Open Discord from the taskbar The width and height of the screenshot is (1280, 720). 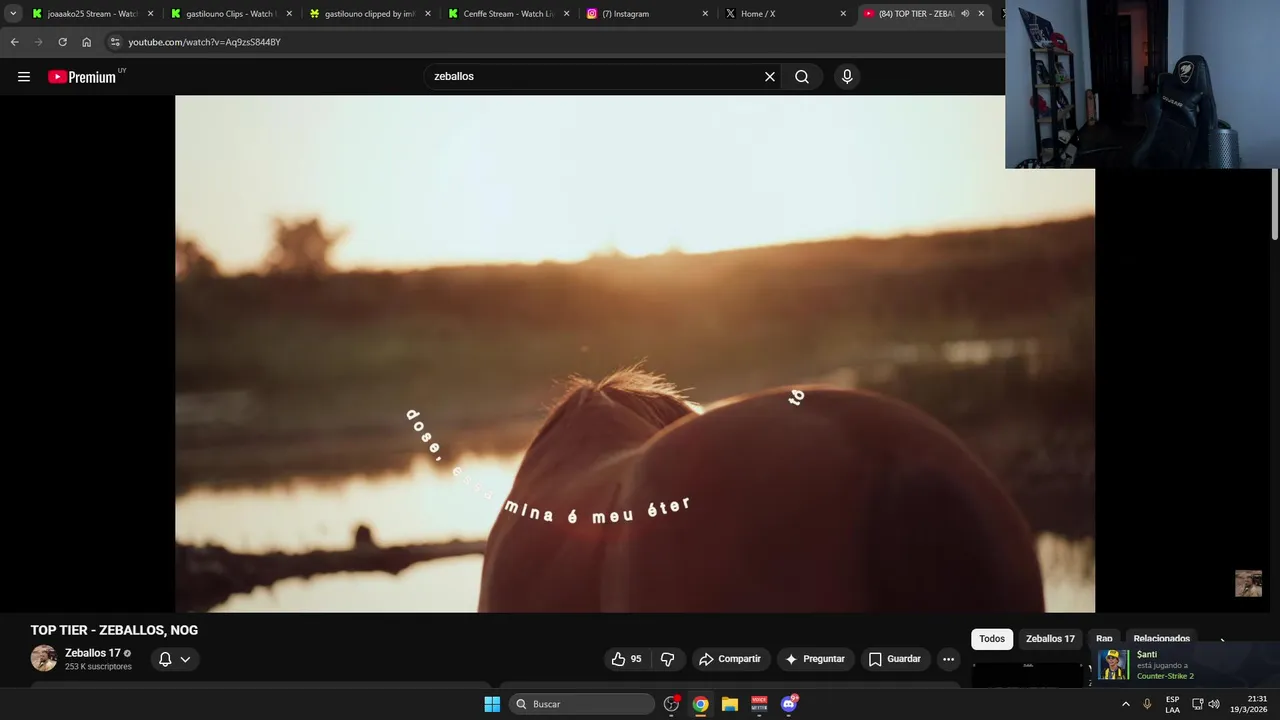pyautogui.click(x=789, y=704)
